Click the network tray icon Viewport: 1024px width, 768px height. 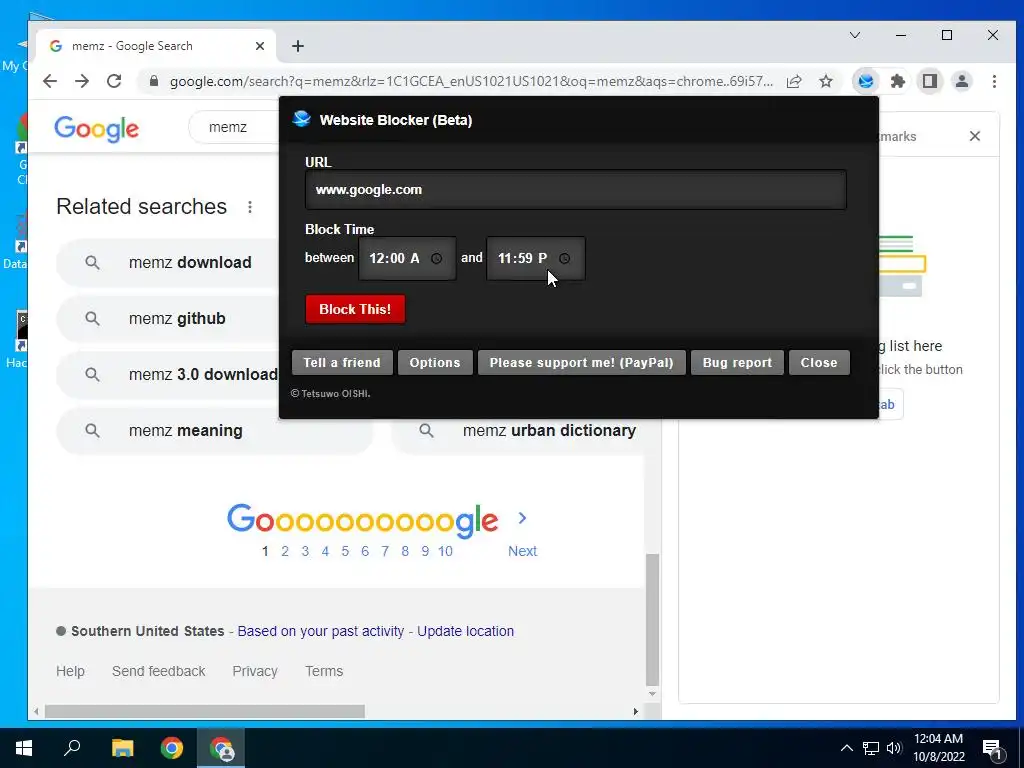[x=871, y=748]
